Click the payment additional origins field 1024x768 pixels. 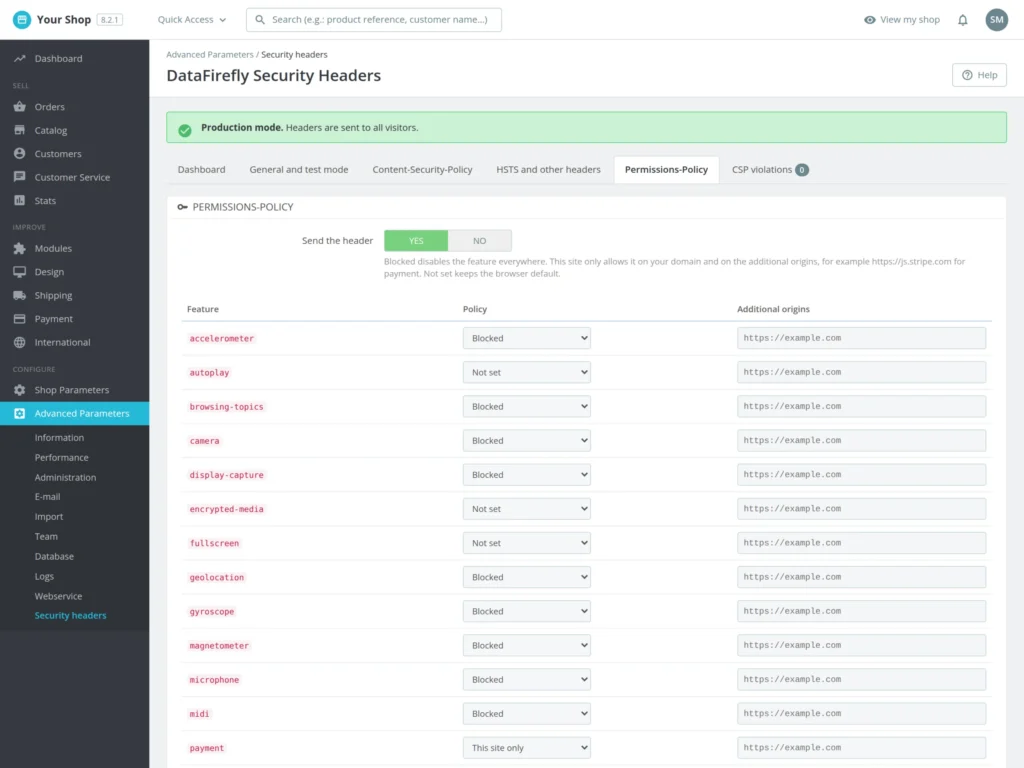861,748
